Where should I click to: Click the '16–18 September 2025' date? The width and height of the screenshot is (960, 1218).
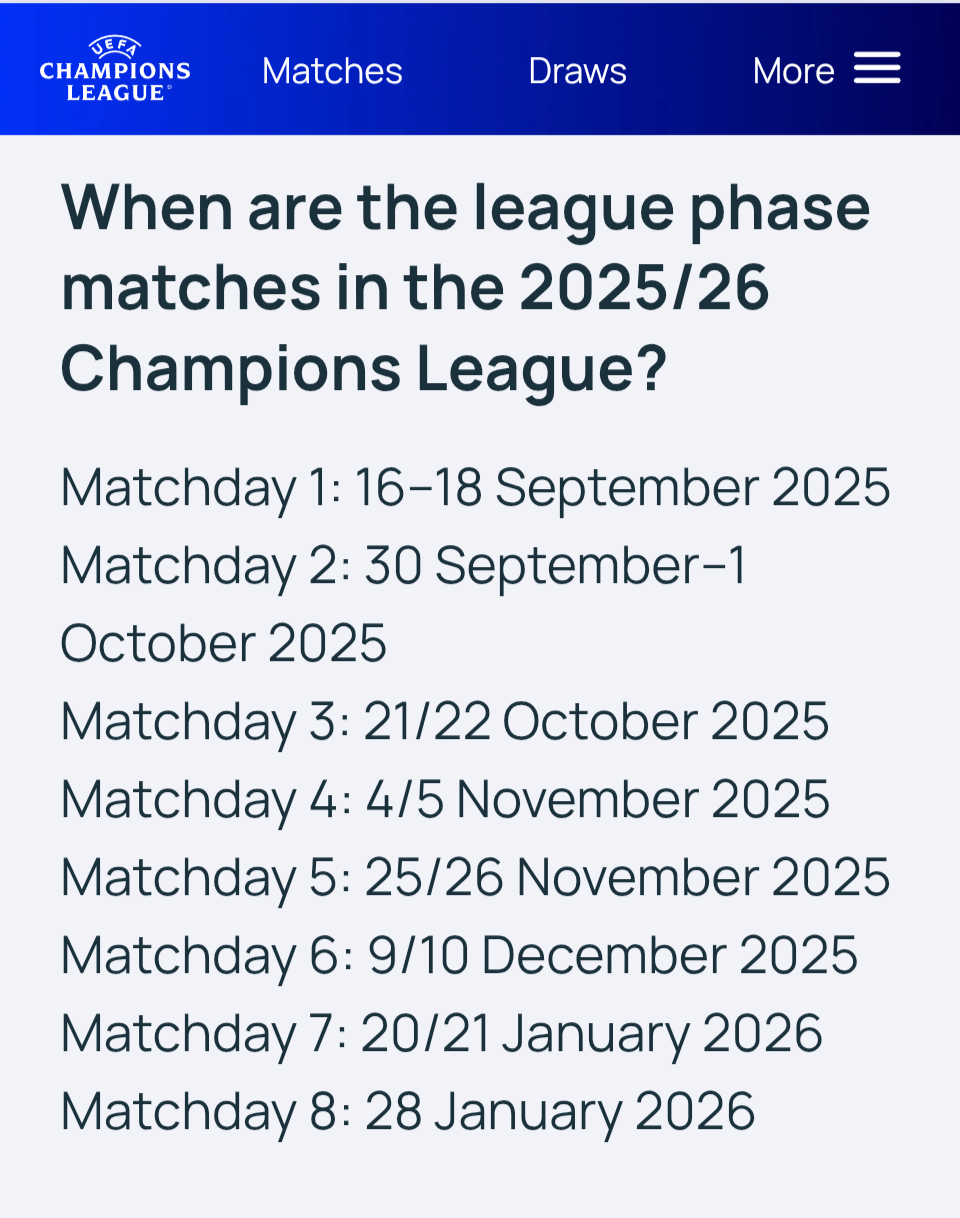coord(622,487)
